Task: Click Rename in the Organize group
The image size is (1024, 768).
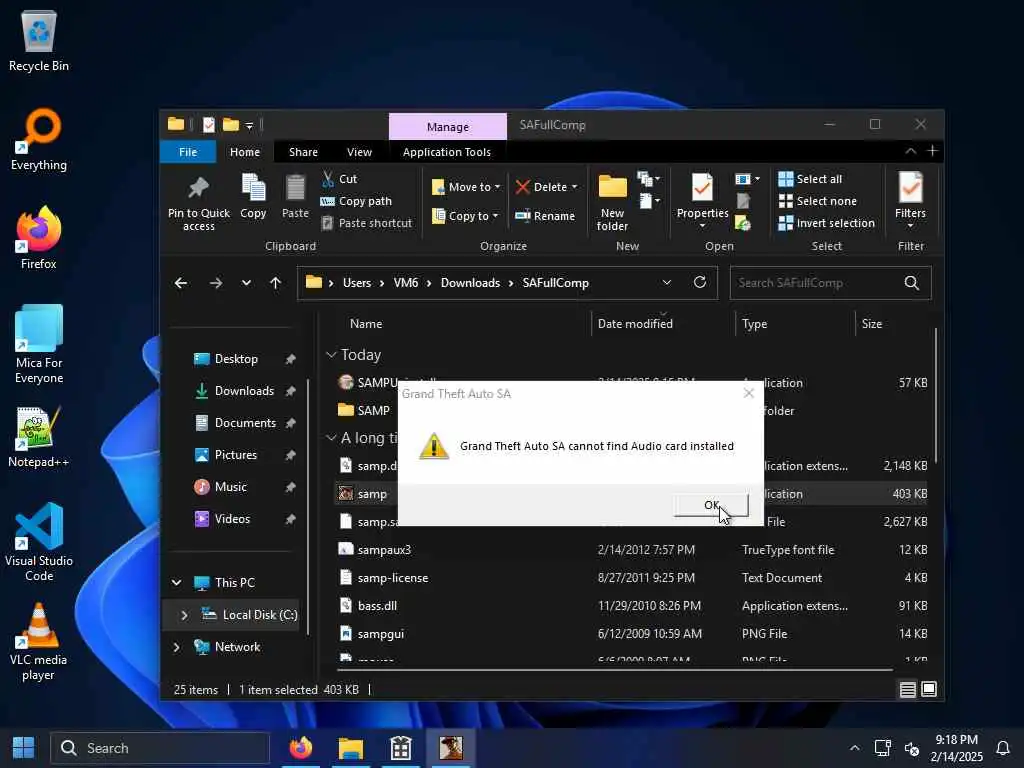Action: tap(545, 216)
